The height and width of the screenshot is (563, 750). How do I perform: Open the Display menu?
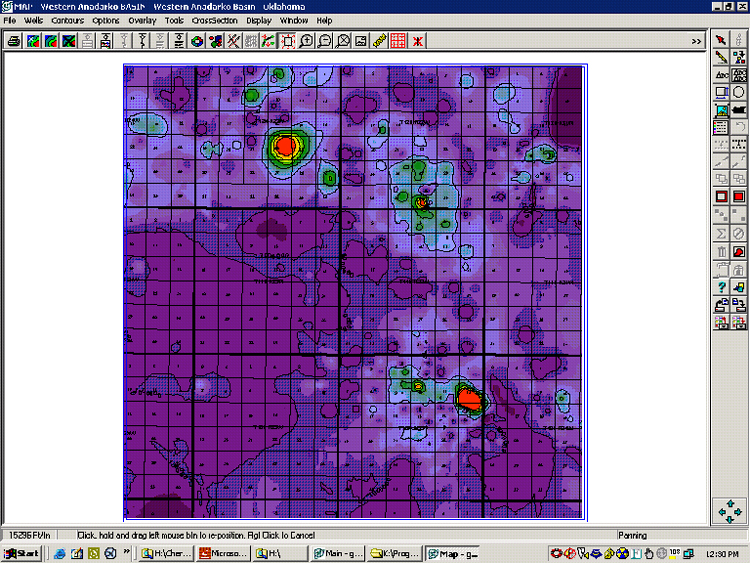pyautogui.click(x=259, y=21)
